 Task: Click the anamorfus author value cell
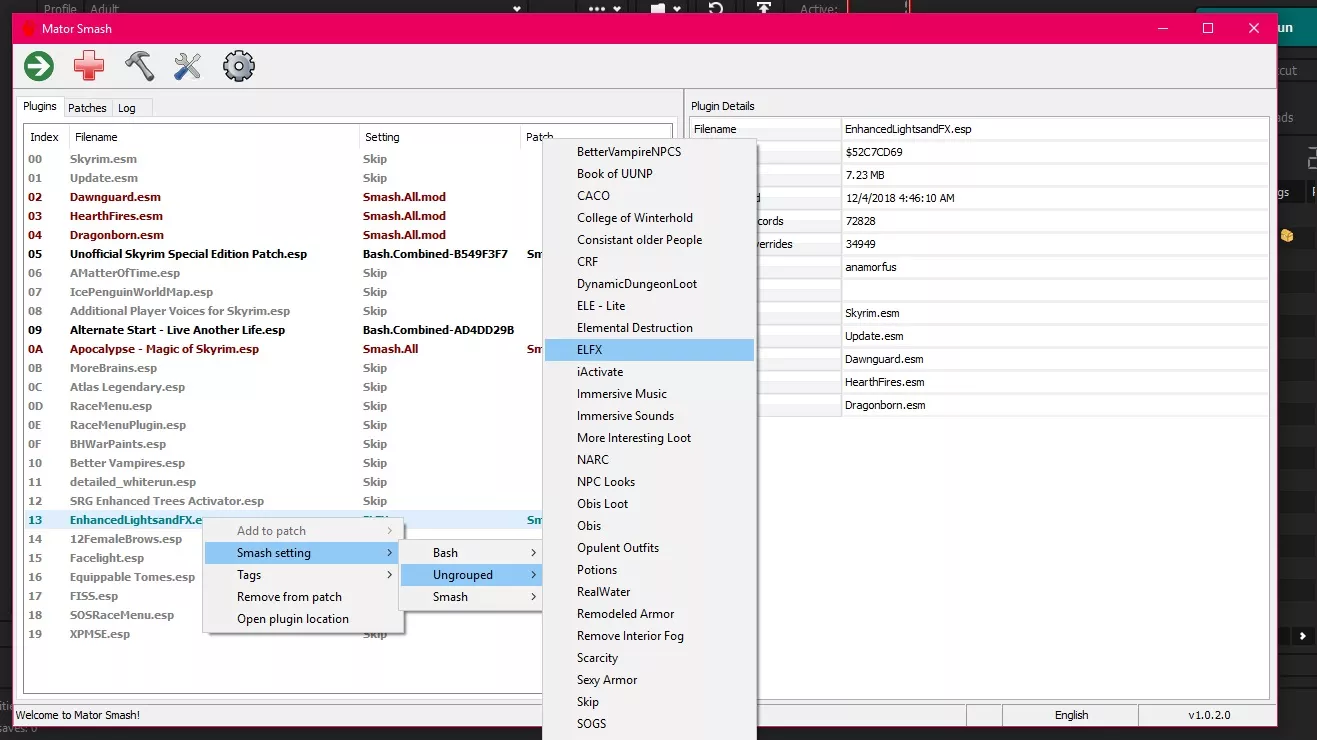(1055, 267)
